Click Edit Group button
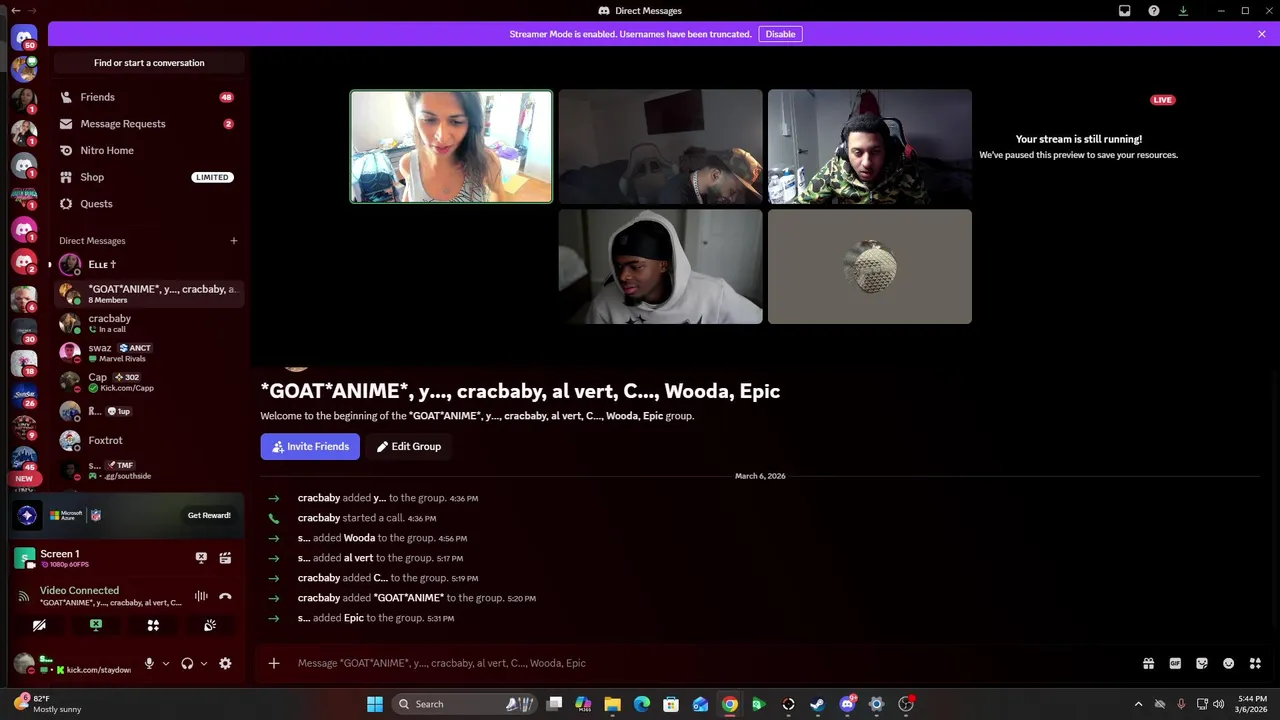1280x720 pixels. click(408, 446)
